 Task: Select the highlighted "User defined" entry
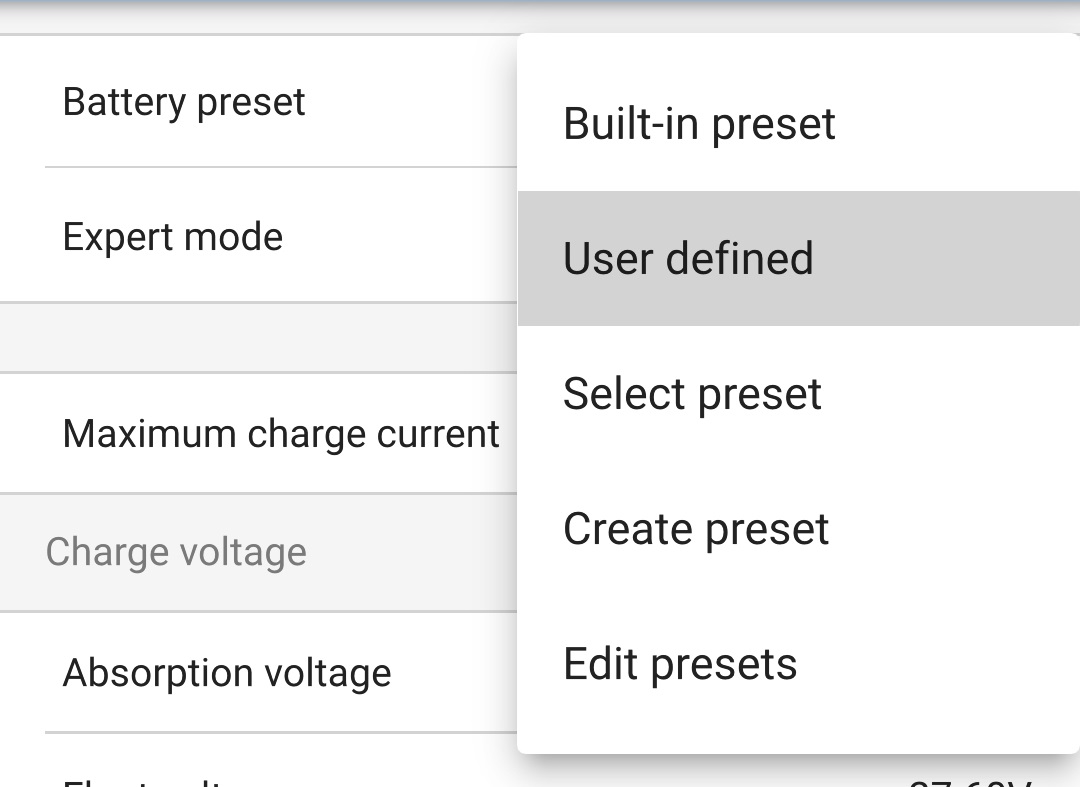(688, 258)
